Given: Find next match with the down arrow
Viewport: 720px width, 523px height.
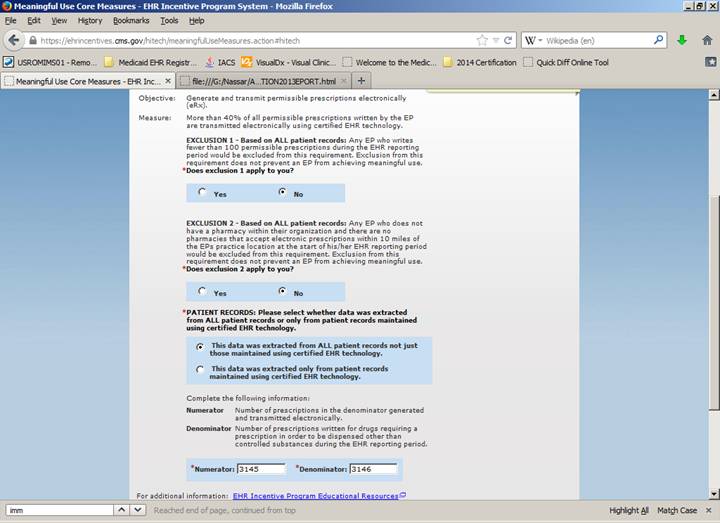Looking at the screenshot, I should point(138,510).
